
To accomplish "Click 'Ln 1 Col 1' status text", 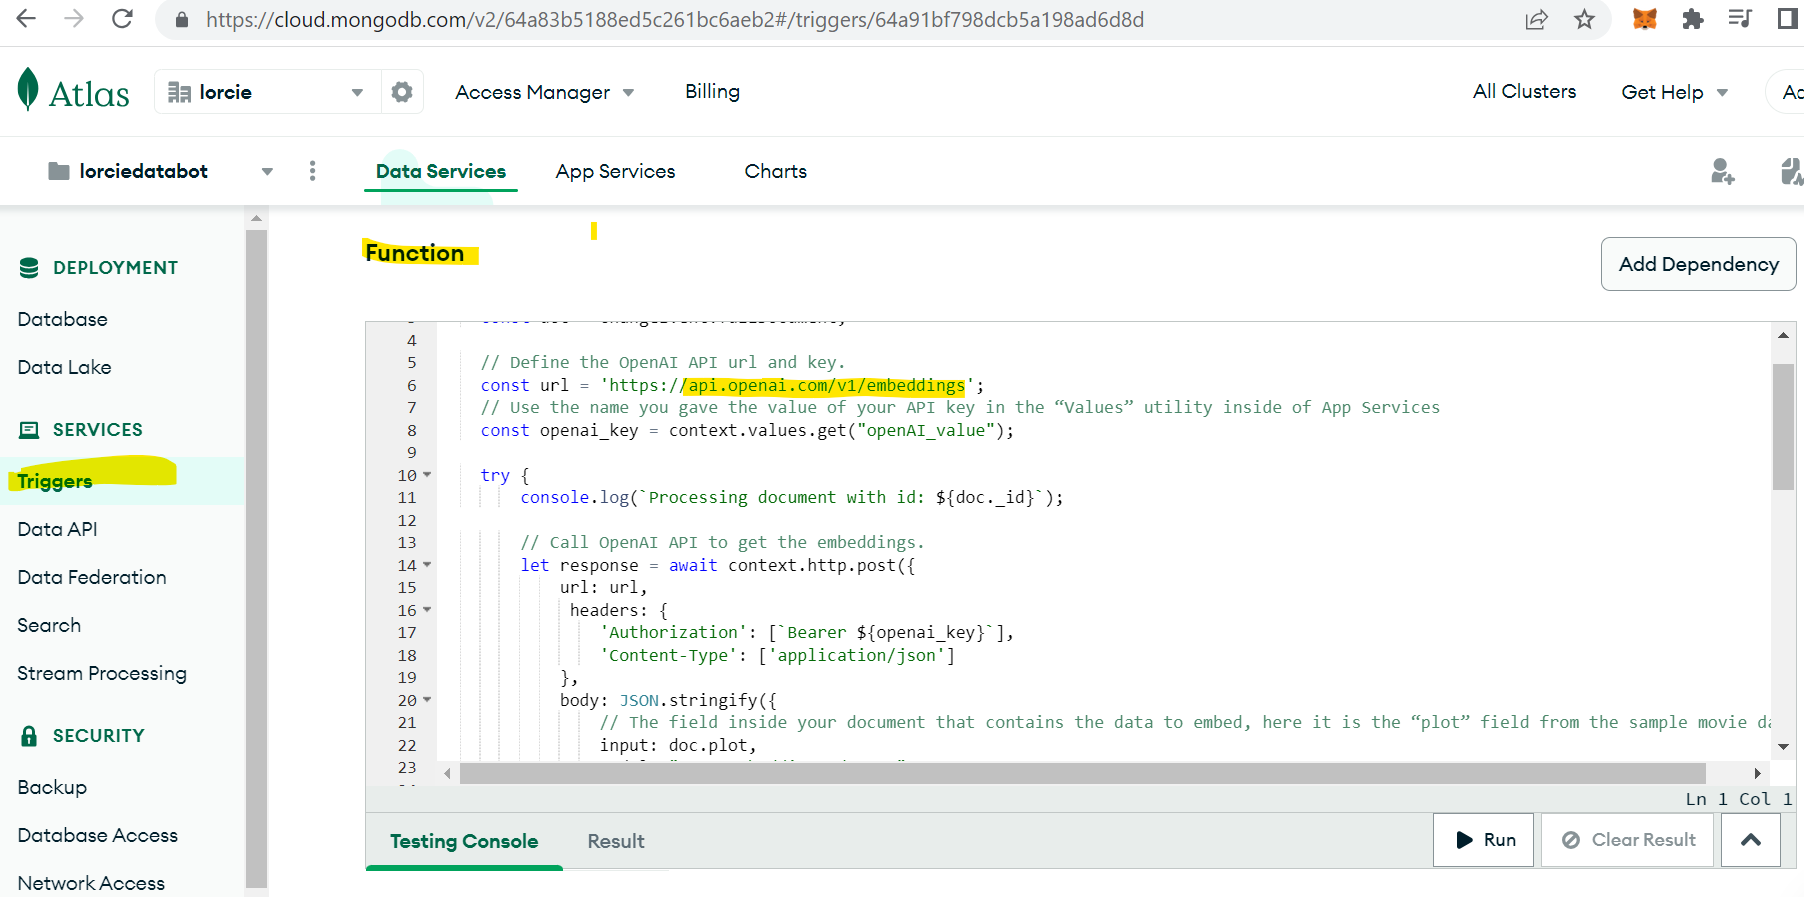I will coord(1739,799).
